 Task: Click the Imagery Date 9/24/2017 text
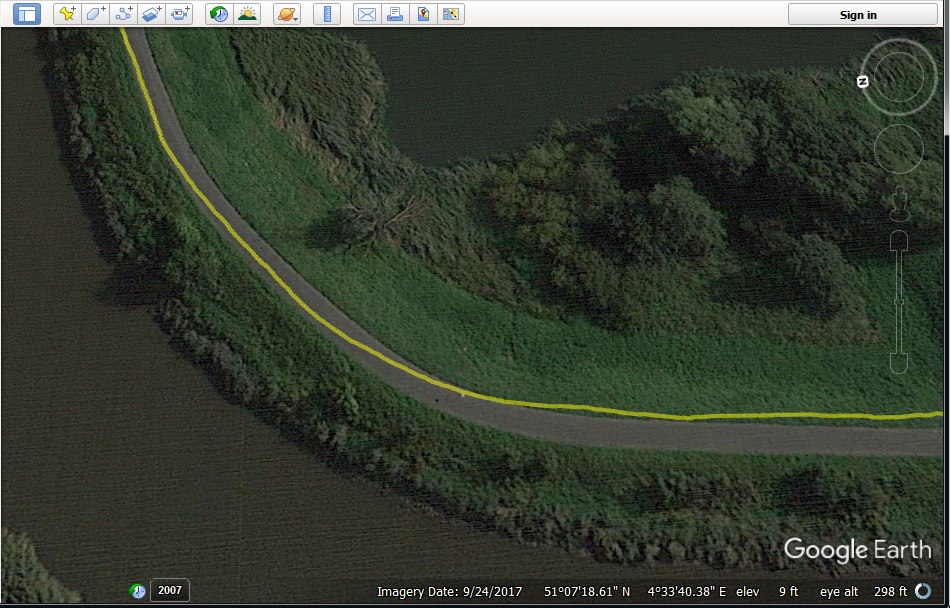pos(449,592)
